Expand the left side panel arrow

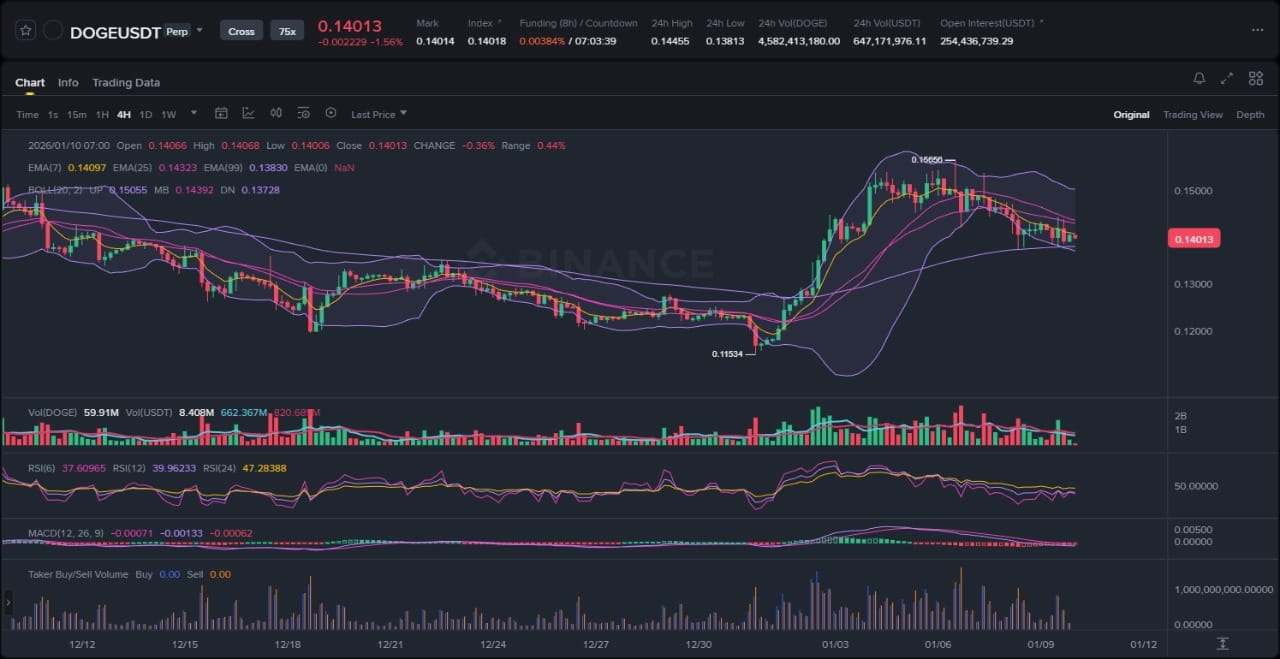(x=9, y=603)
